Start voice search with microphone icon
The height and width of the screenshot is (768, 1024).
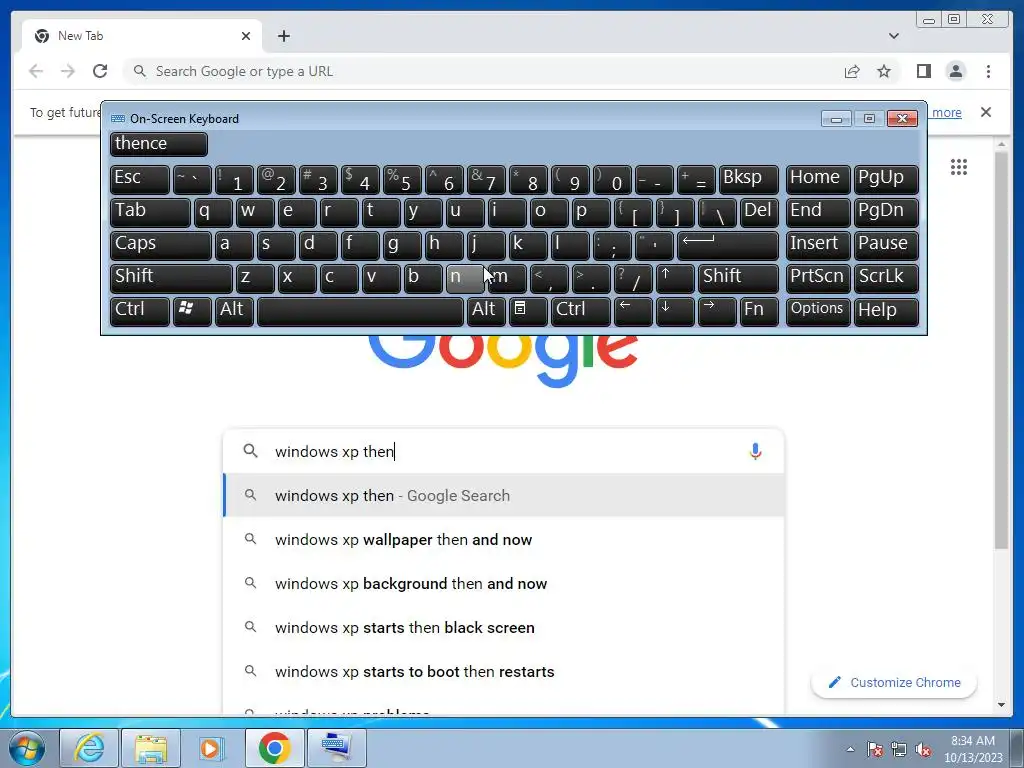[755, 451]
